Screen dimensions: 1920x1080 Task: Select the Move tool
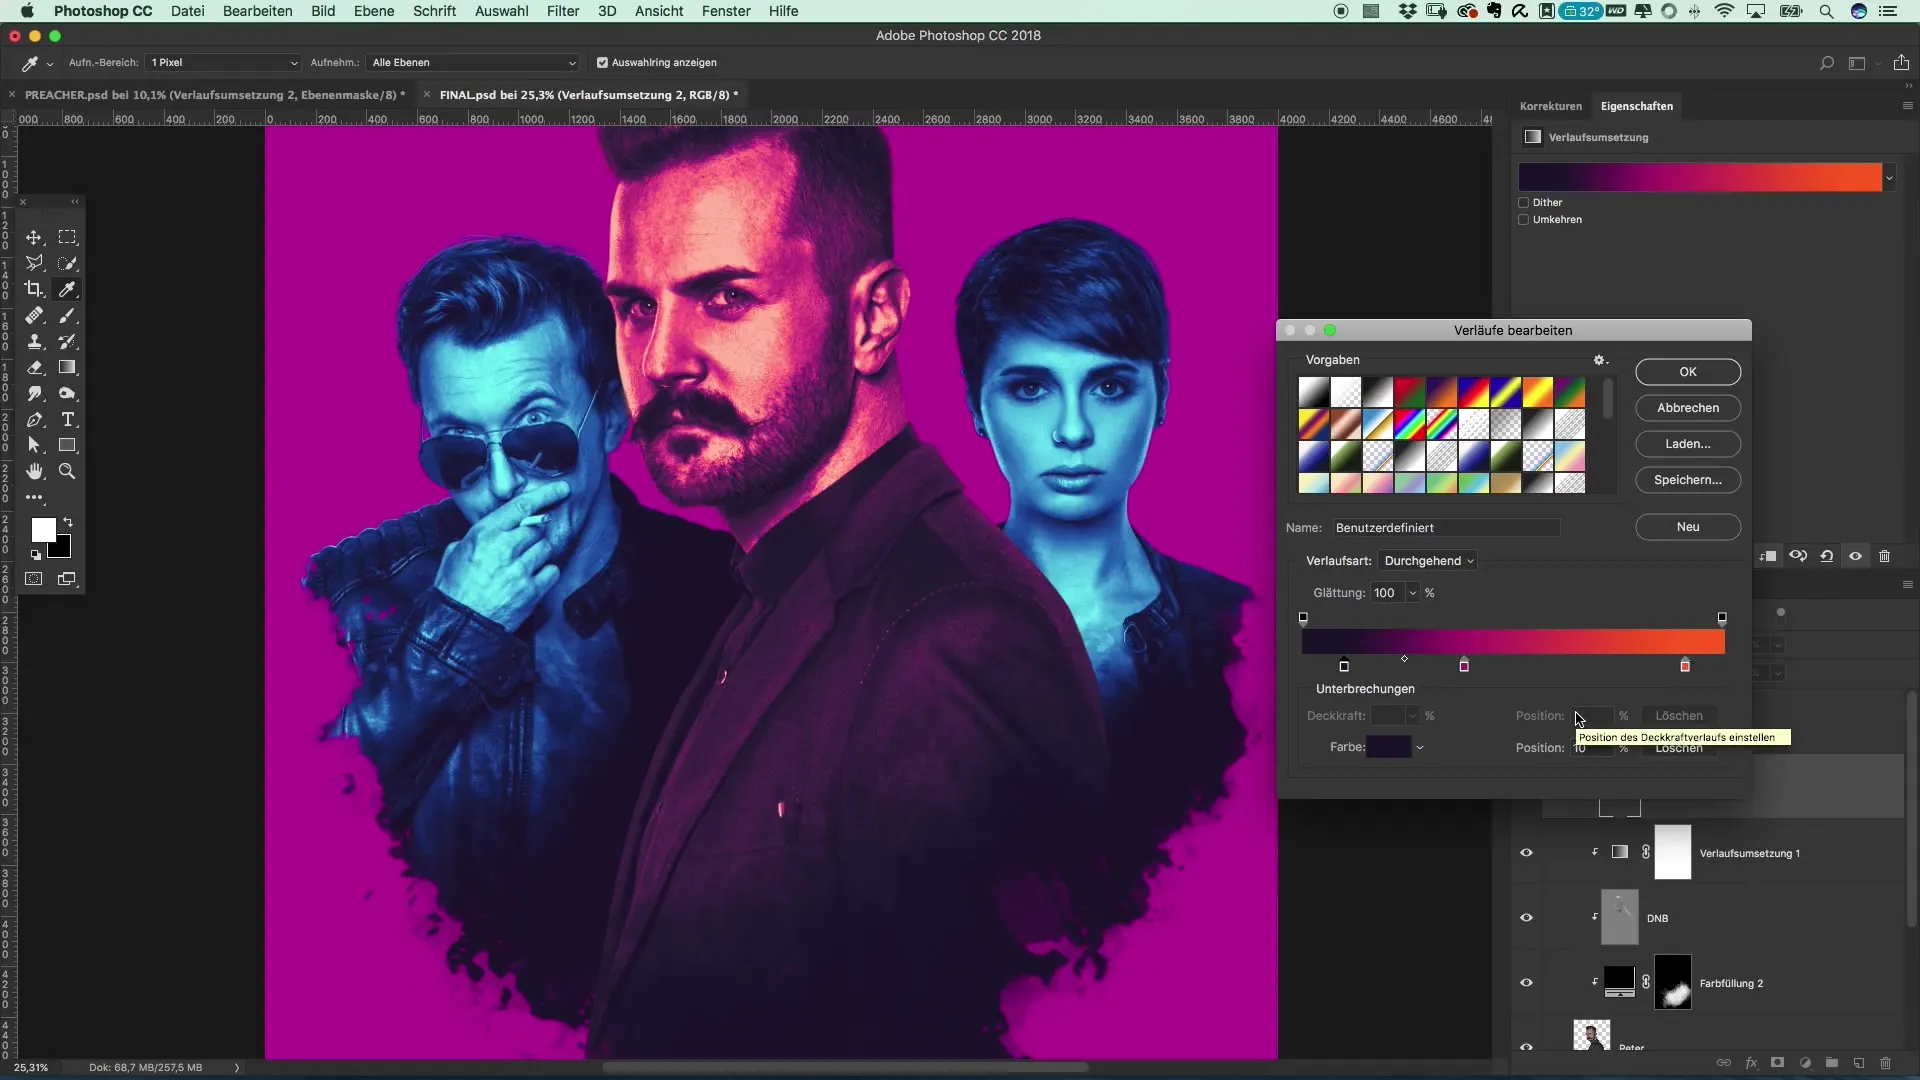pos(34,237)
